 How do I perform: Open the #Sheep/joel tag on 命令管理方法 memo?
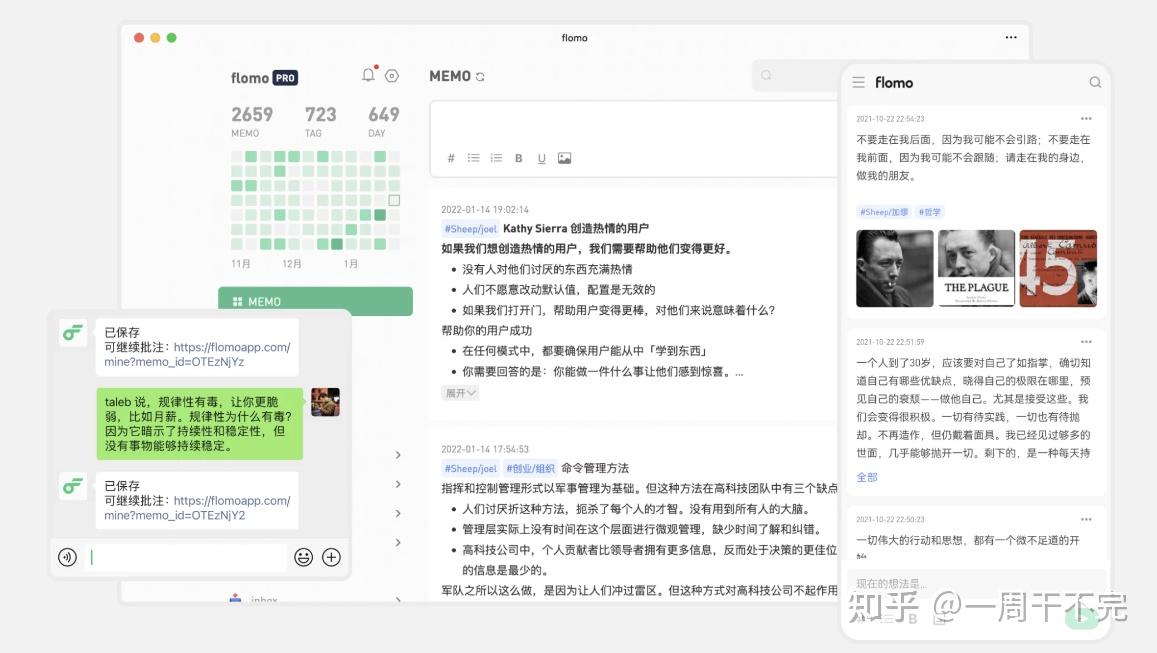tap(470, 469)
